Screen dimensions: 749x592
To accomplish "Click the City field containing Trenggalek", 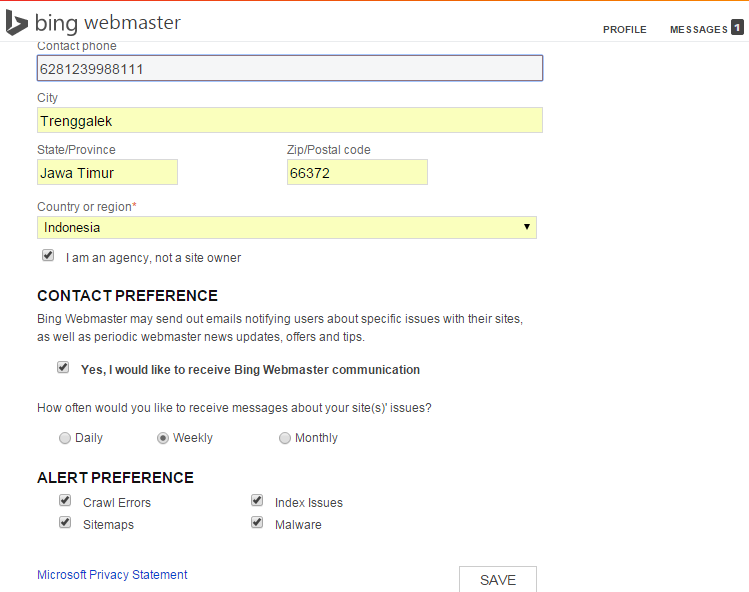I will pos(290,121).
